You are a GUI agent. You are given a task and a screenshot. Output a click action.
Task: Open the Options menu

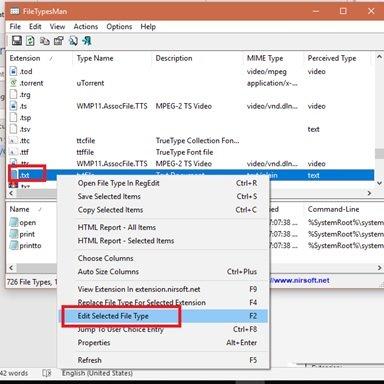119,27
